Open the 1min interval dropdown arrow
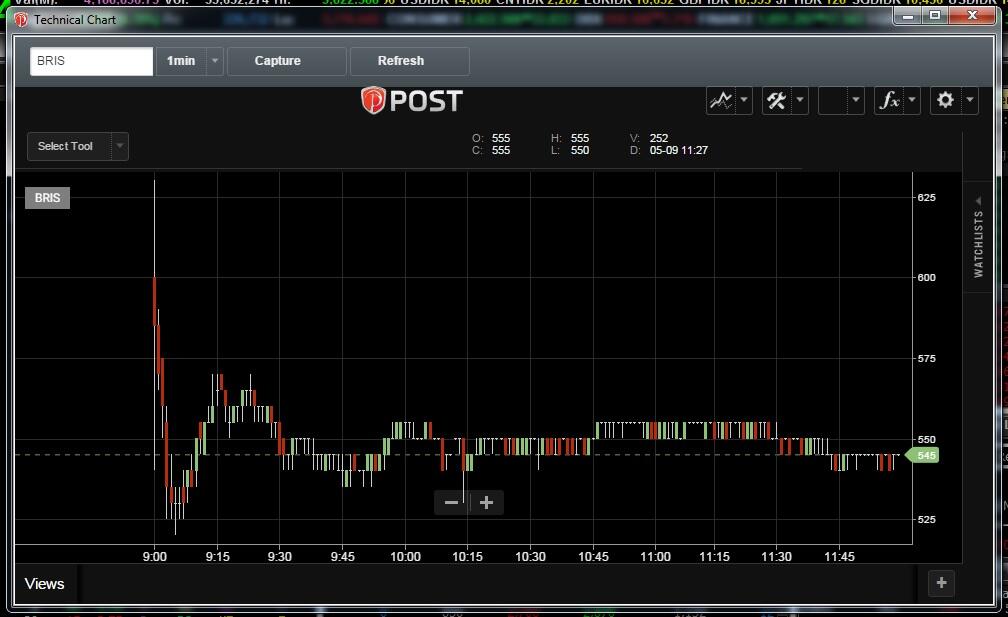The height and width of the screenshot is (617, 1008). (215, 61)
